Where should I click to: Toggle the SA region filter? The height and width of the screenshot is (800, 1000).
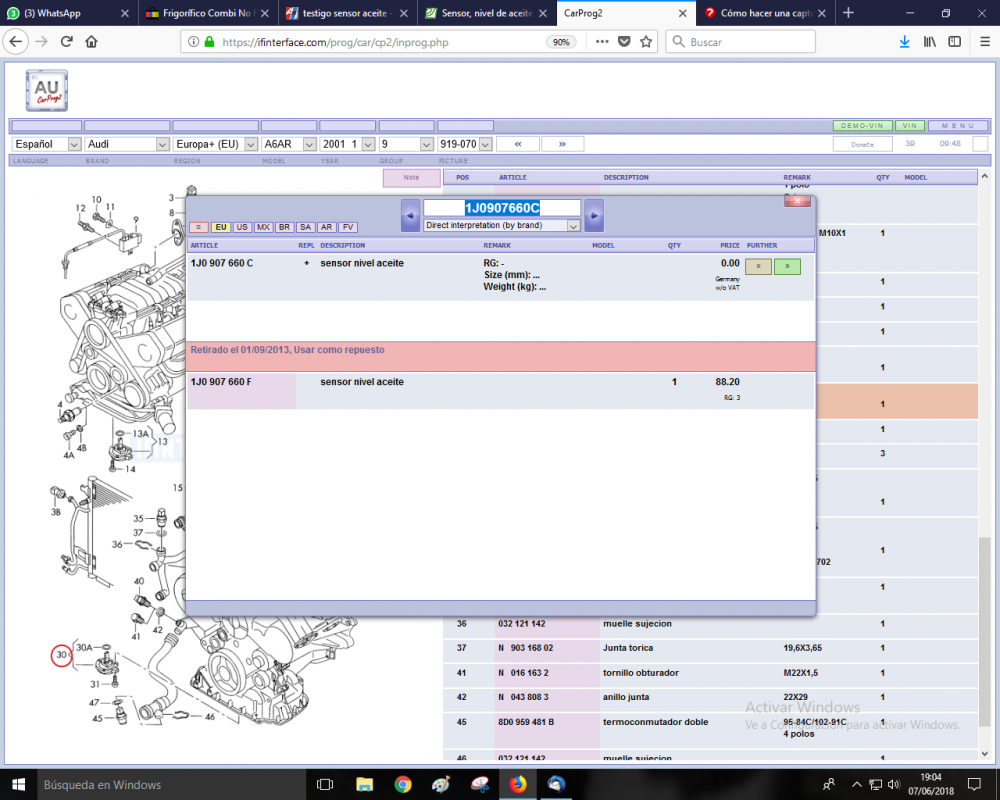click(305, 227)
